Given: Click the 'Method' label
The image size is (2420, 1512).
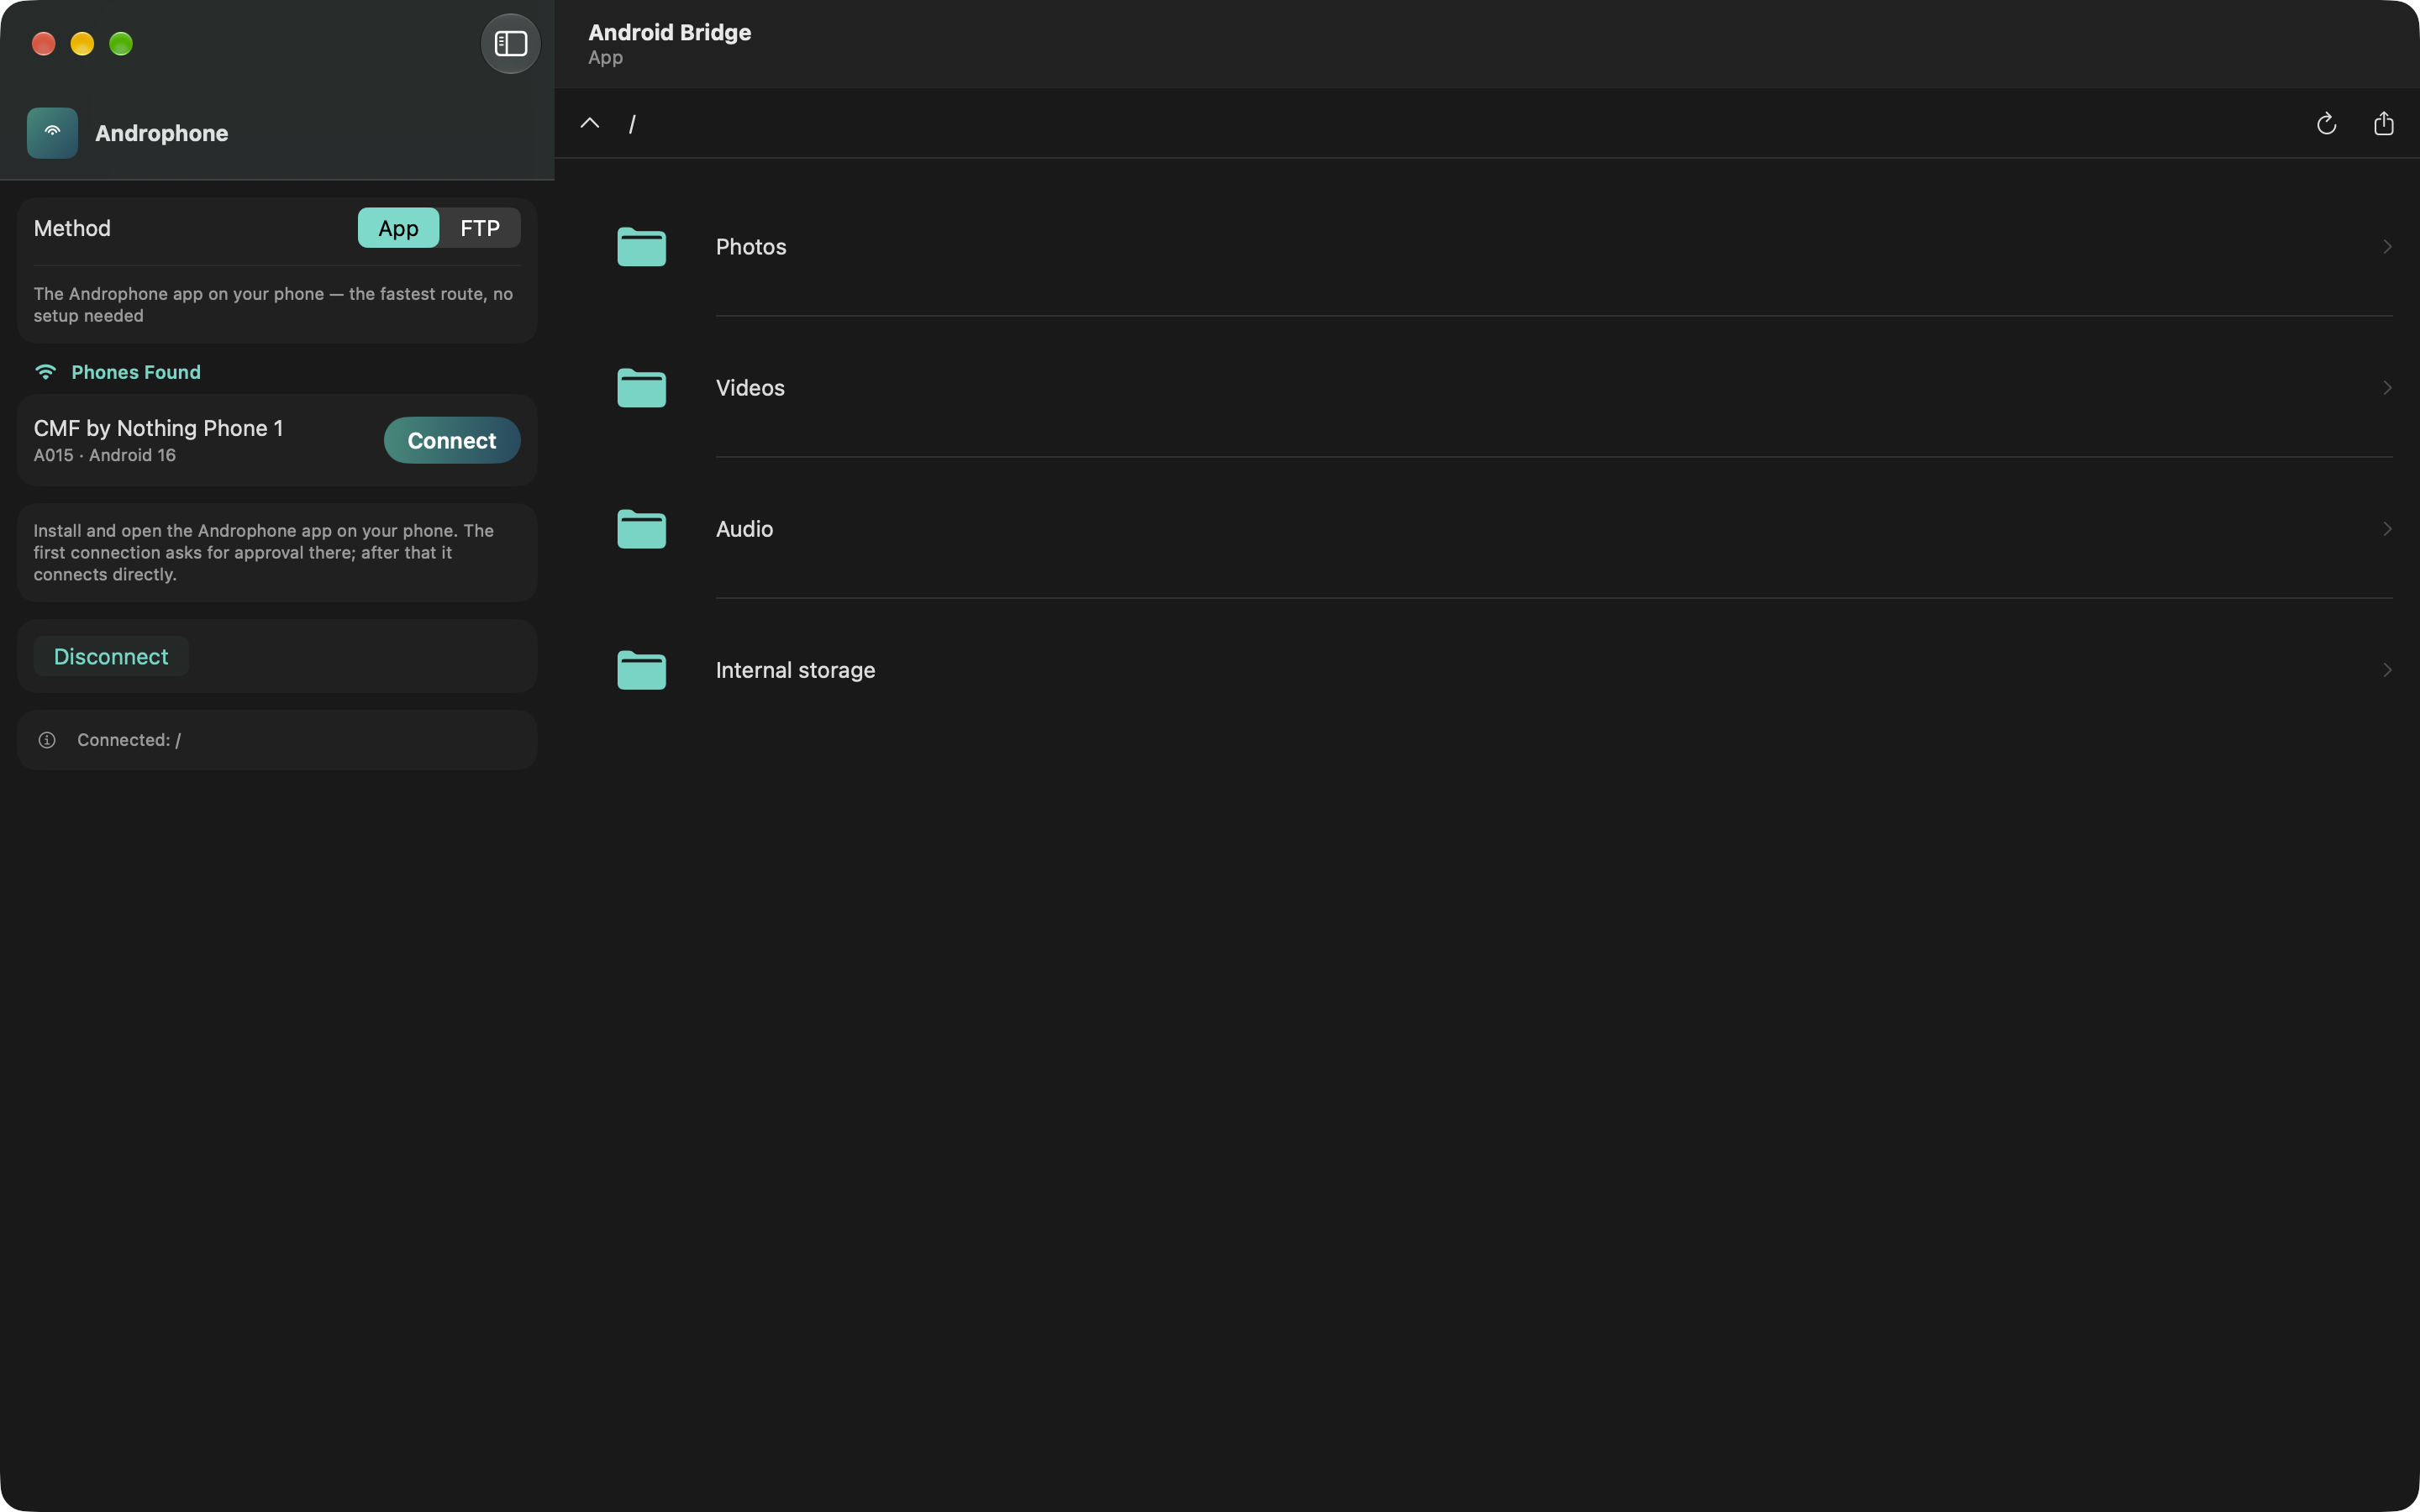Looking at the screenshot, I should tap(72, 228).
